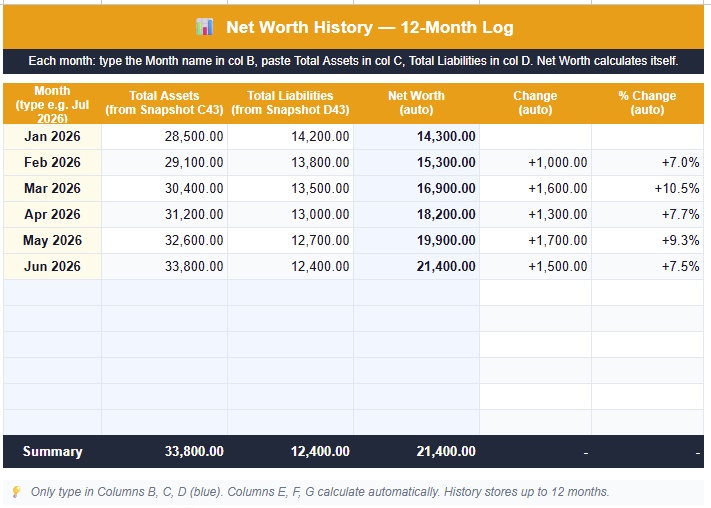Select percent change cell '+7.7%'

click(647, 214)
